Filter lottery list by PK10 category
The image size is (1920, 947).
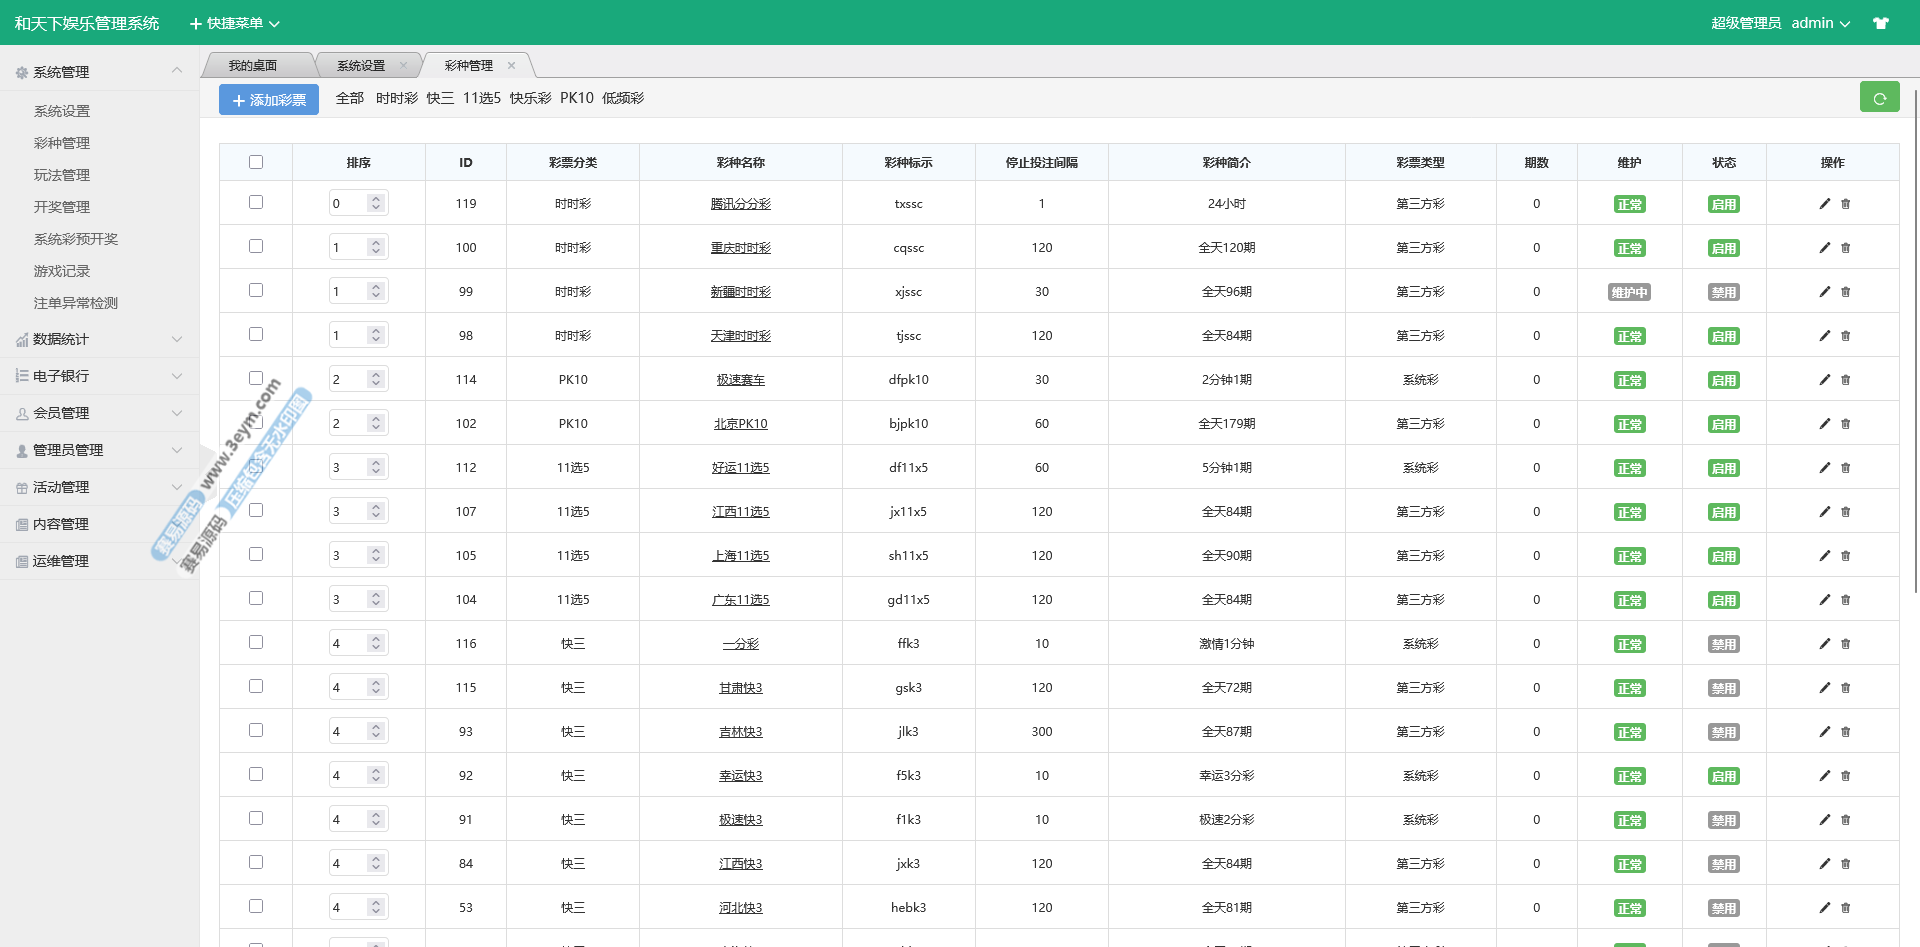(x=576, y=98)
